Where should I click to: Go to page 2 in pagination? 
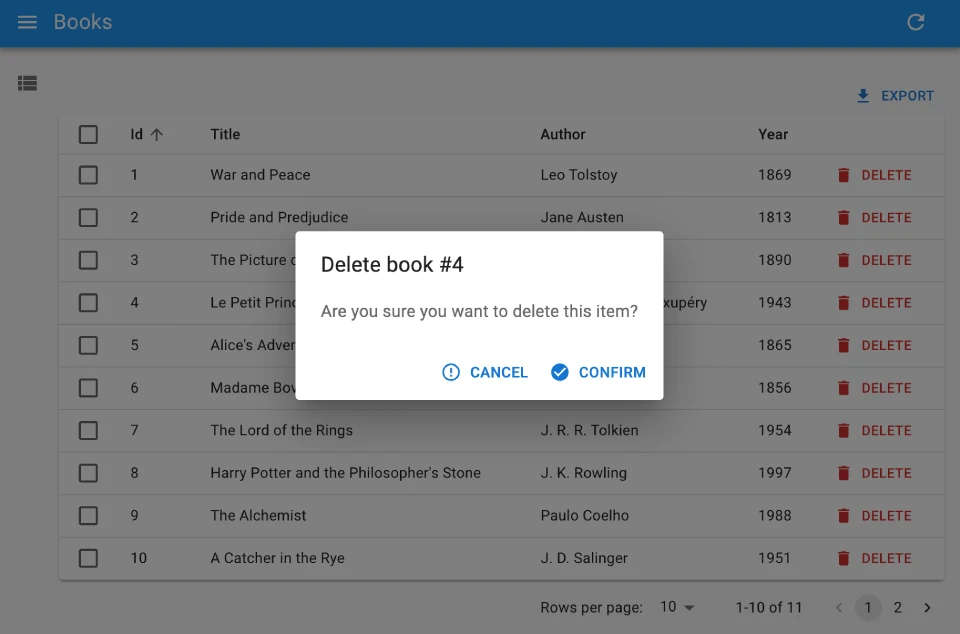[898, 607]
